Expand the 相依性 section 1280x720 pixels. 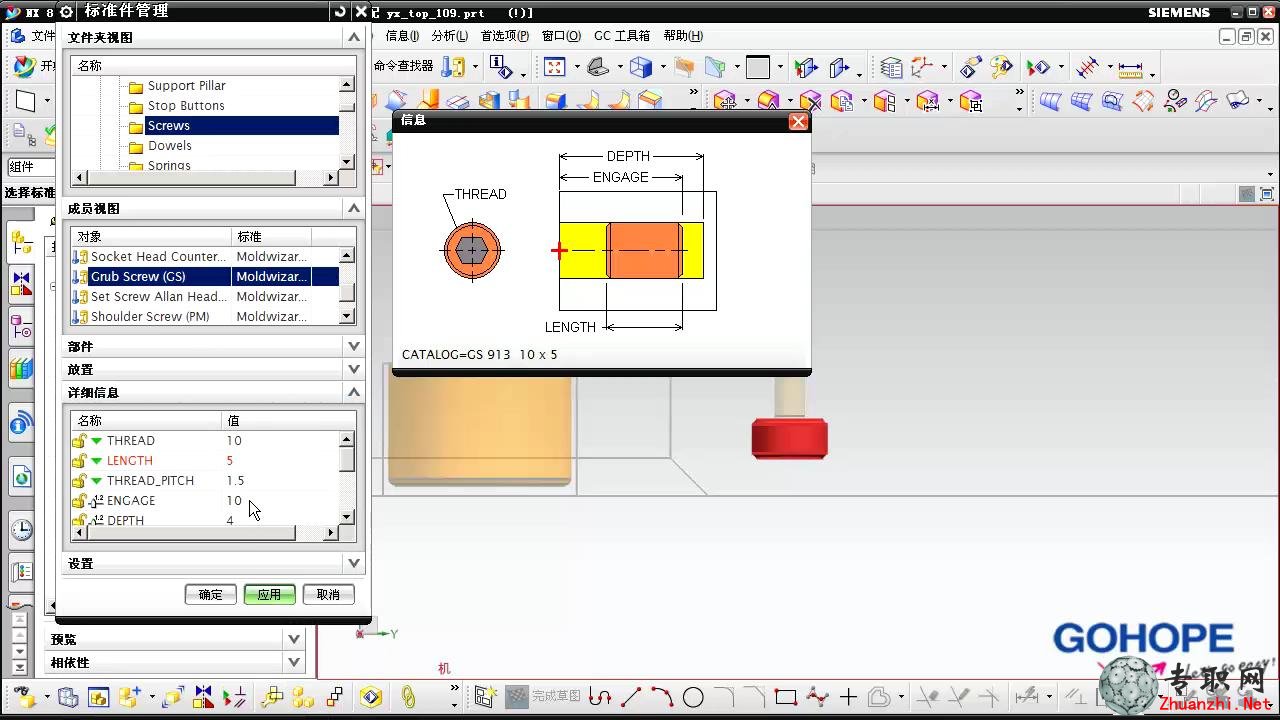click(294, 662)
